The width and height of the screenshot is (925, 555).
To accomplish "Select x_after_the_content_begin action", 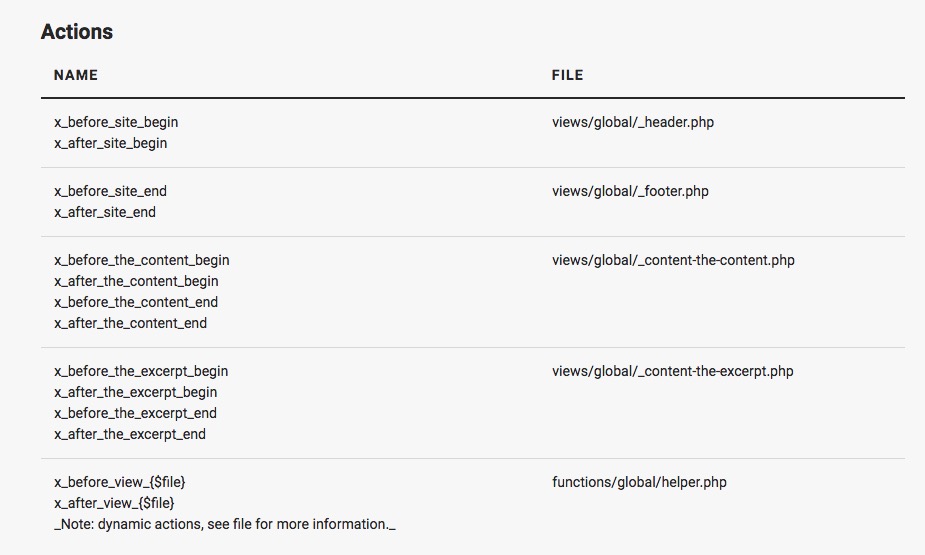I will coord(136,281).
